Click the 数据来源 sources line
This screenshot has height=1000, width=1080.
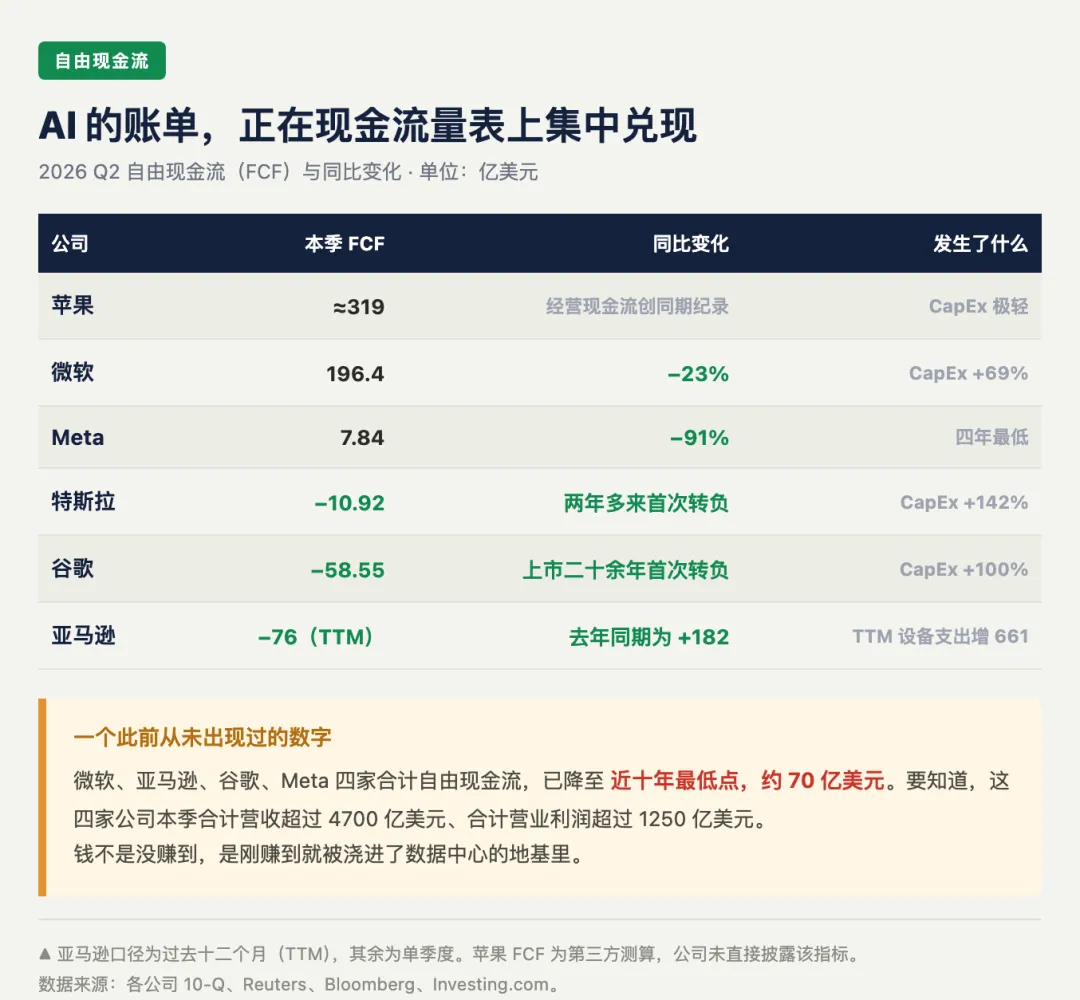click(299, 984)
